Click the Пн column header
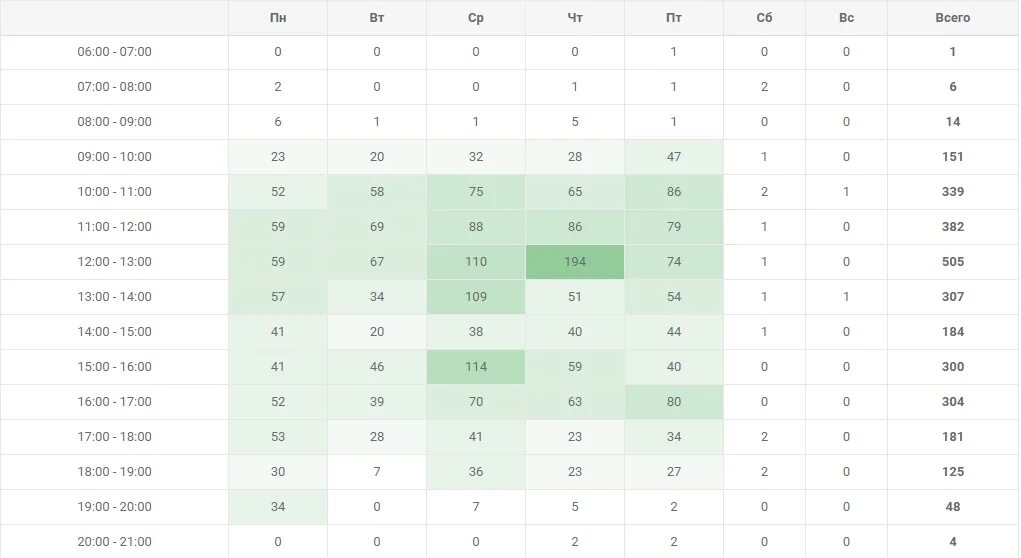The image size is (1021, 558). click(x=278, y=18)
